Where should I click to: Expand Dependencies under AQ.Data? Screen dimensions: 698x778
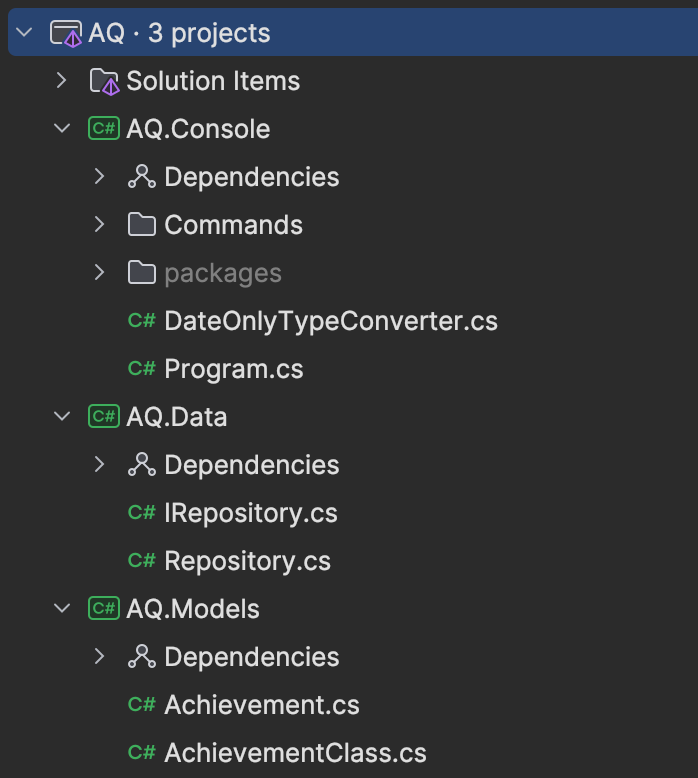[100, 464]
